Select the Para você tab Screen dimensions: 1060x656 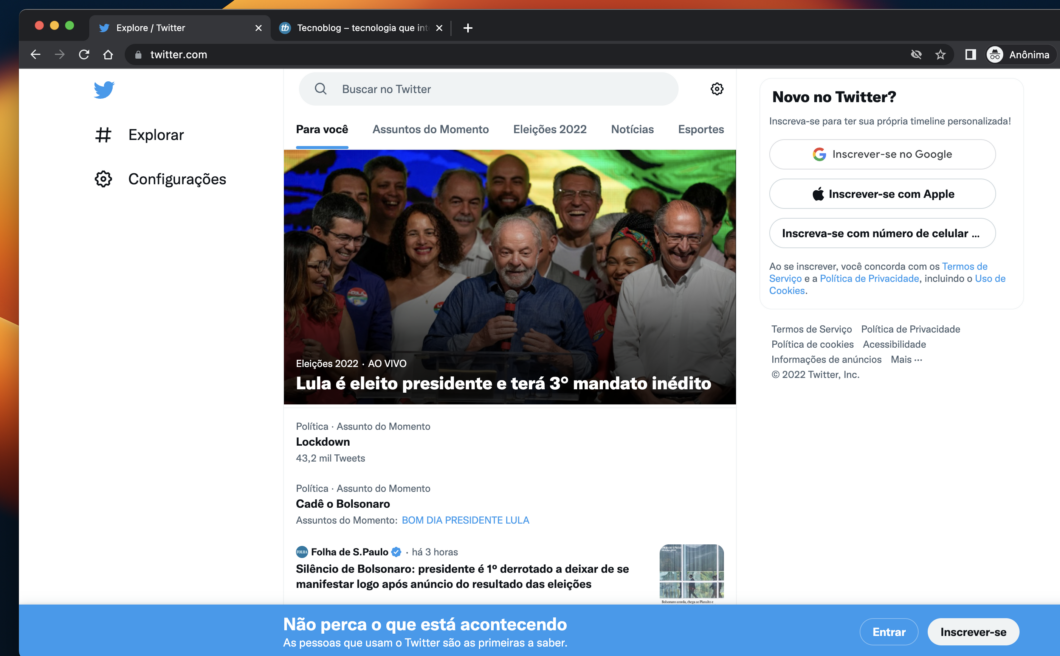click(x=322, y=129)
